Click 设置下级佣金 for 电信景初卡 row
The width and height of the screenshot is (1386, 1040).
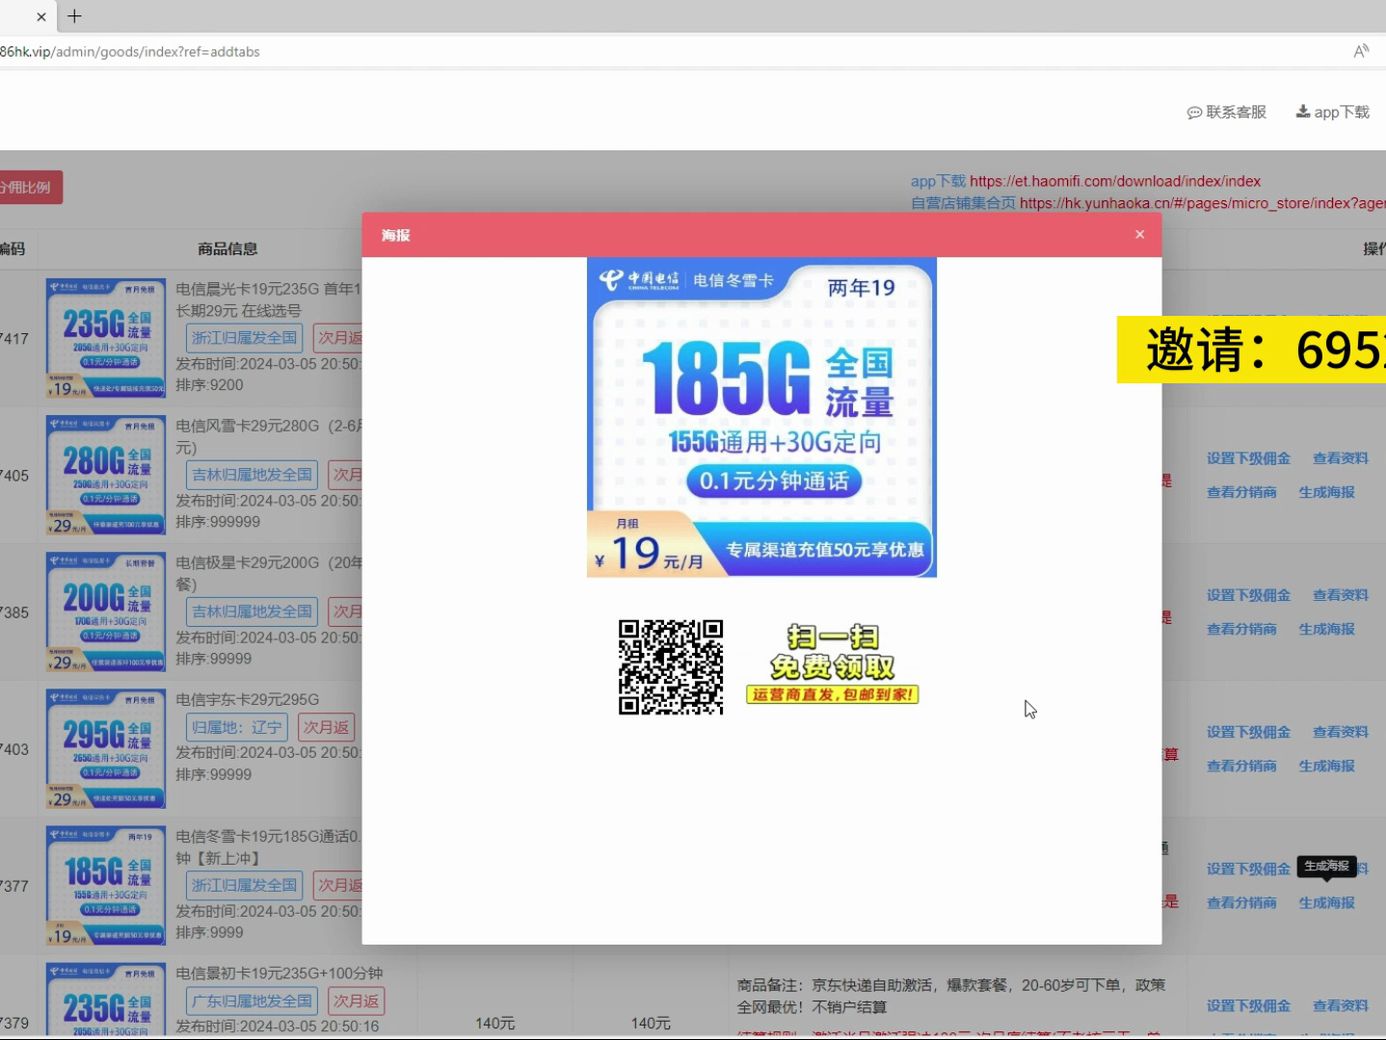pos(1248,1006)
